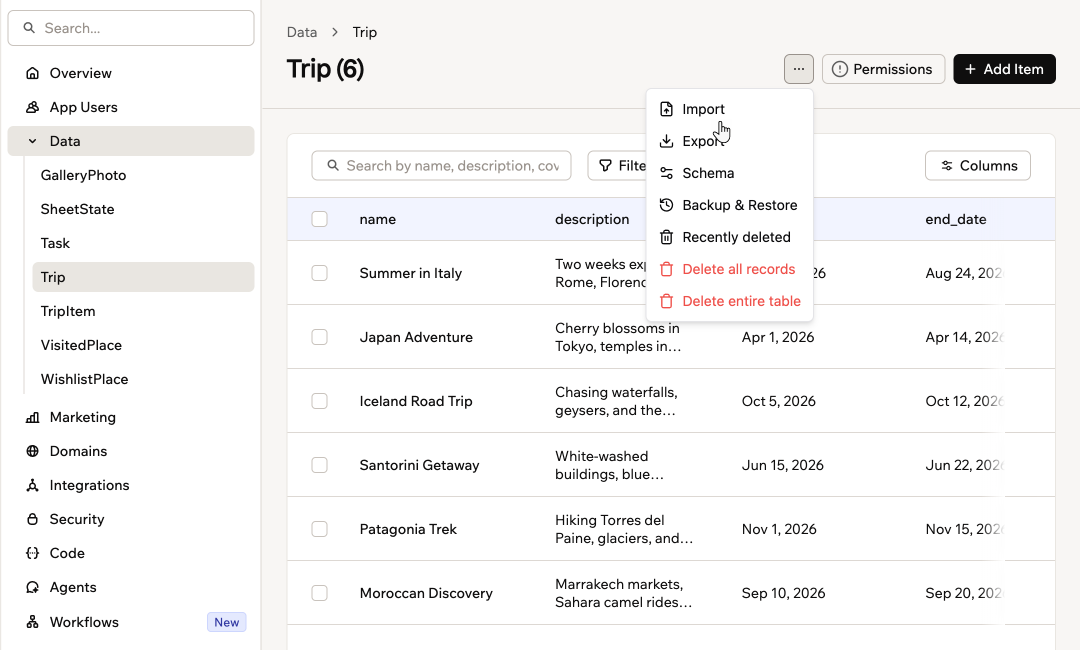The height and width of the screenshot is (650, 1080).
Task: Open the Columns selector
Action: pos(978,165)
